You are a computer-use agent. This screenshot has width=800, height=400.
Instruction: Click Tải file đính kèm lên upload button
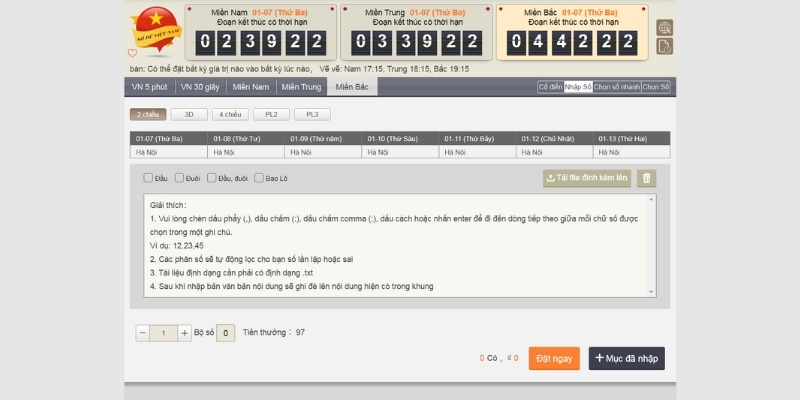(587, 178)
